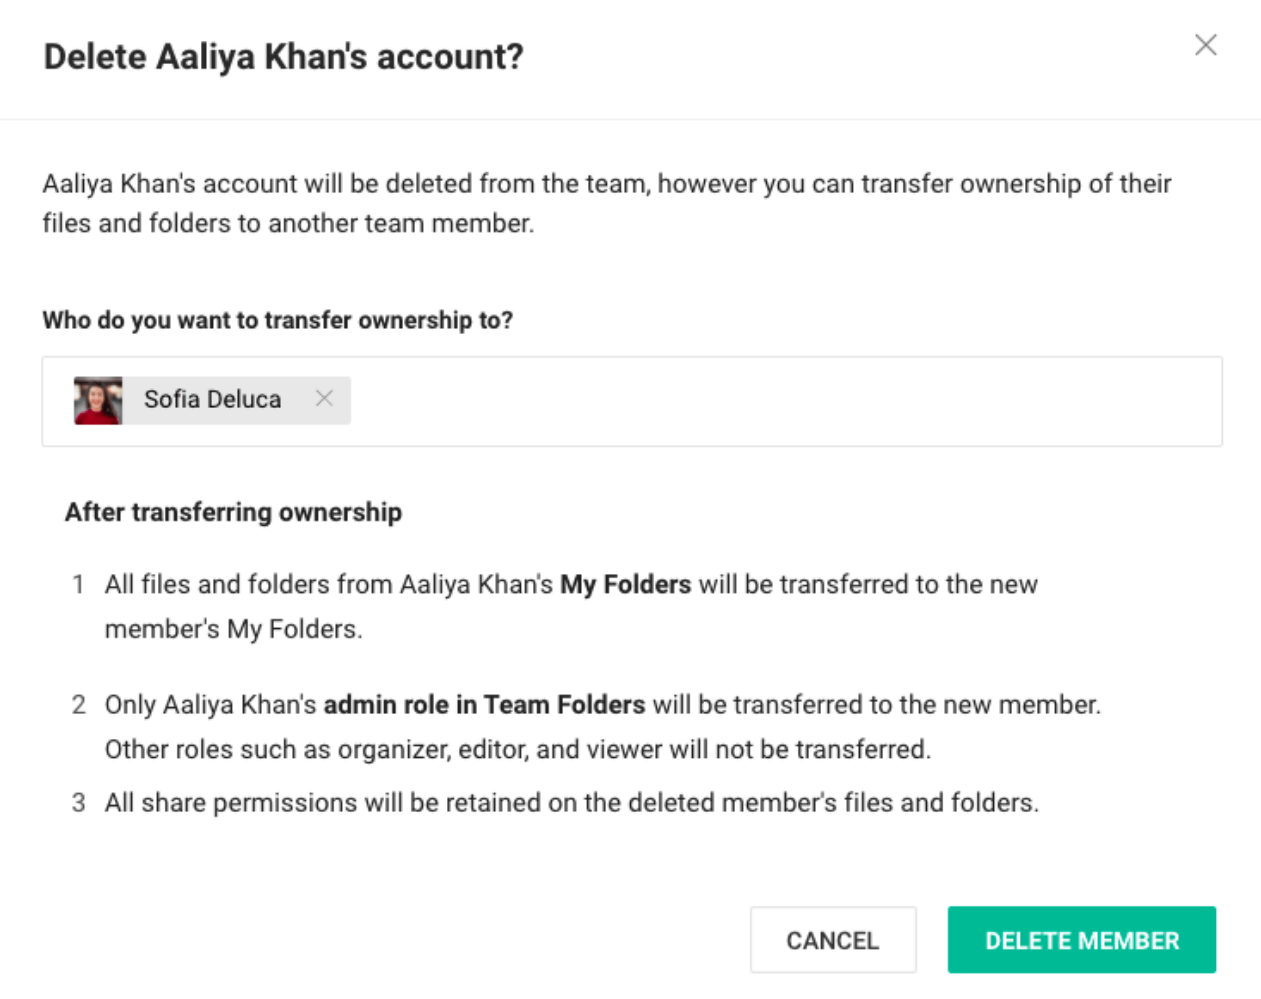Click Sofia Deluca's profile photo

98,400
